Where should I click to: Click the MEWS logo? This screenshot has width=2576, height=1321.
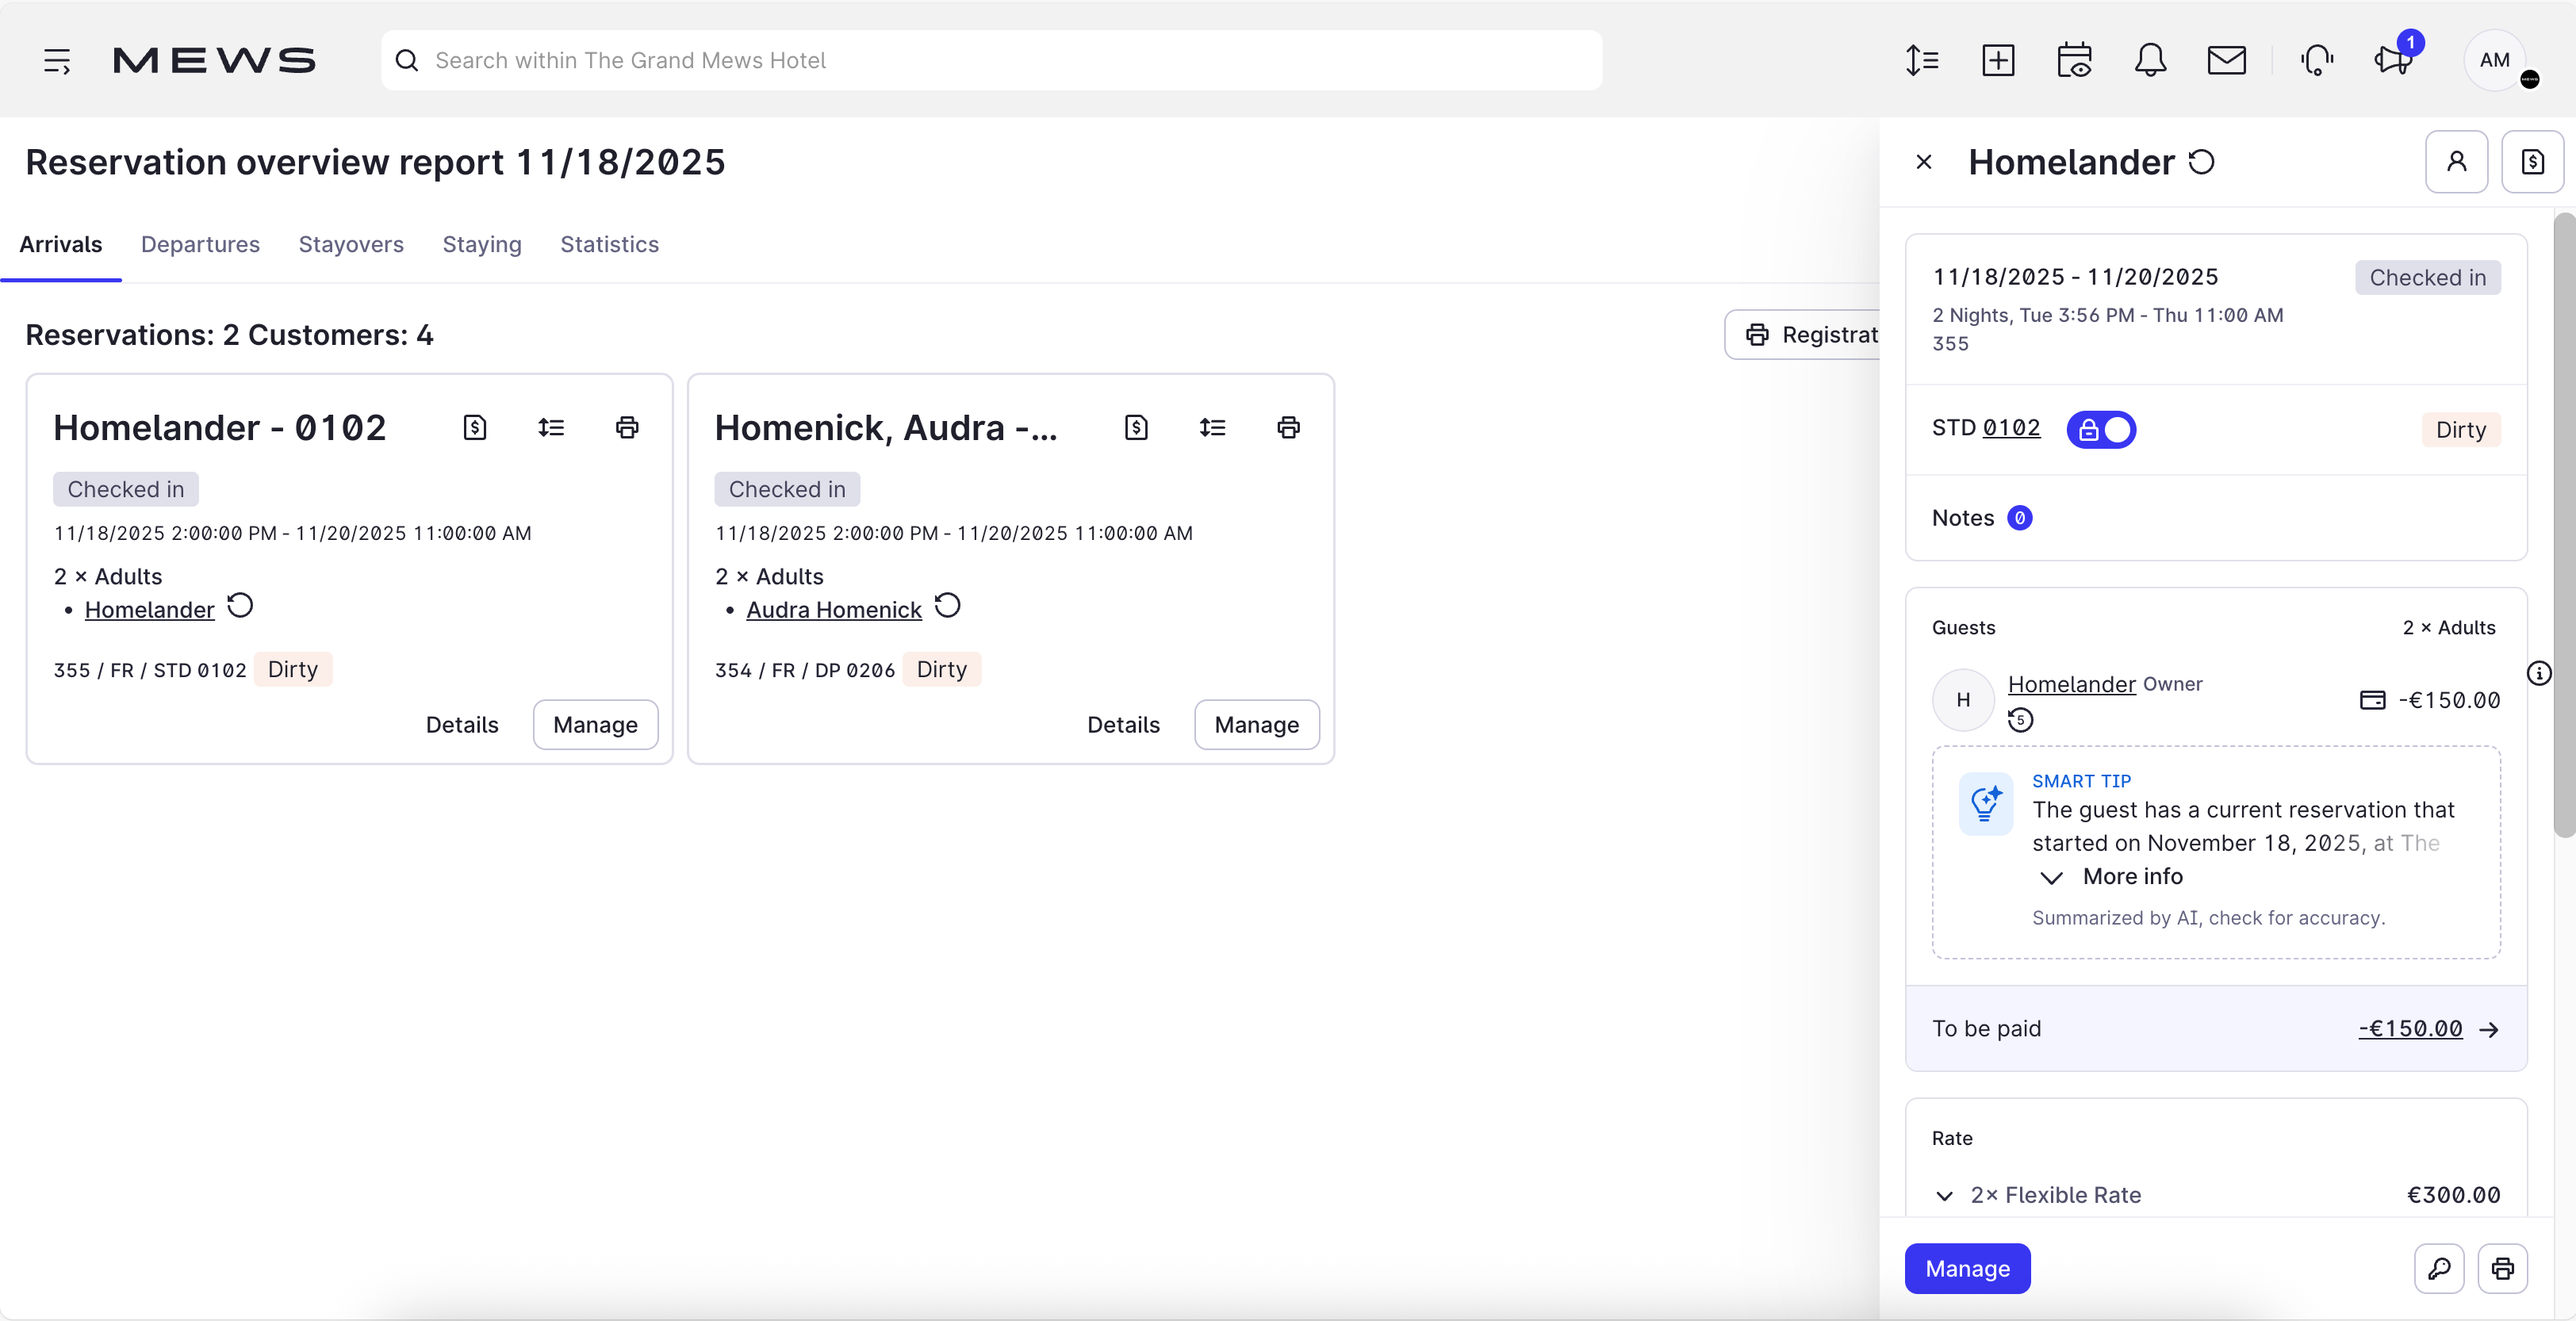[x=214, y=60]
